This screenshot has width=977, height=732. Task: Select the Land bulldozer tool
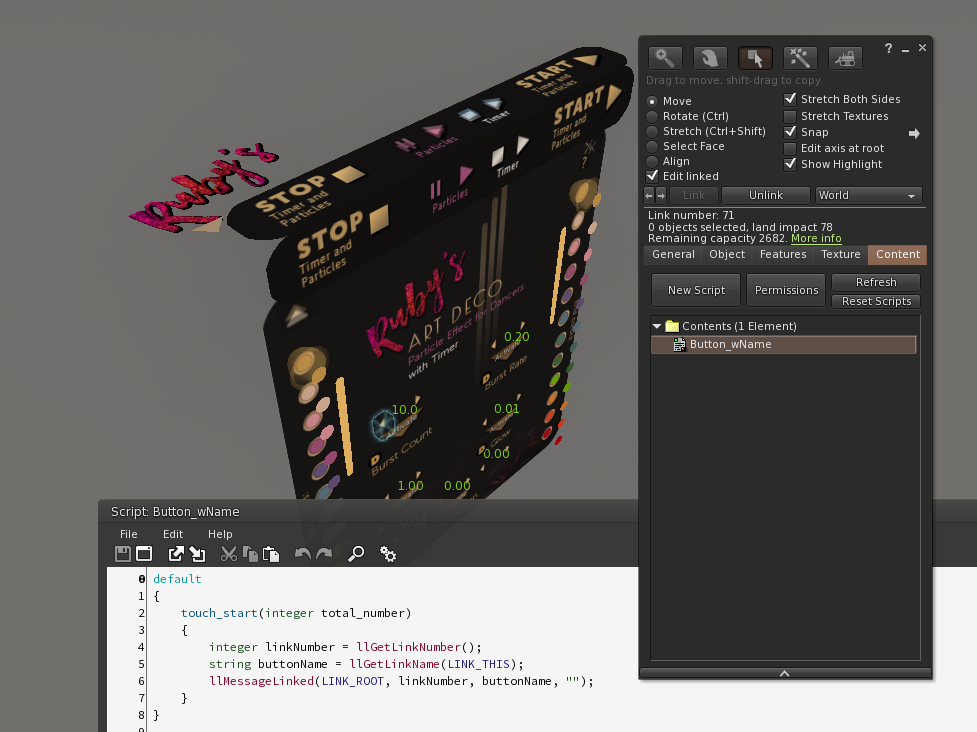coord(845,58)
